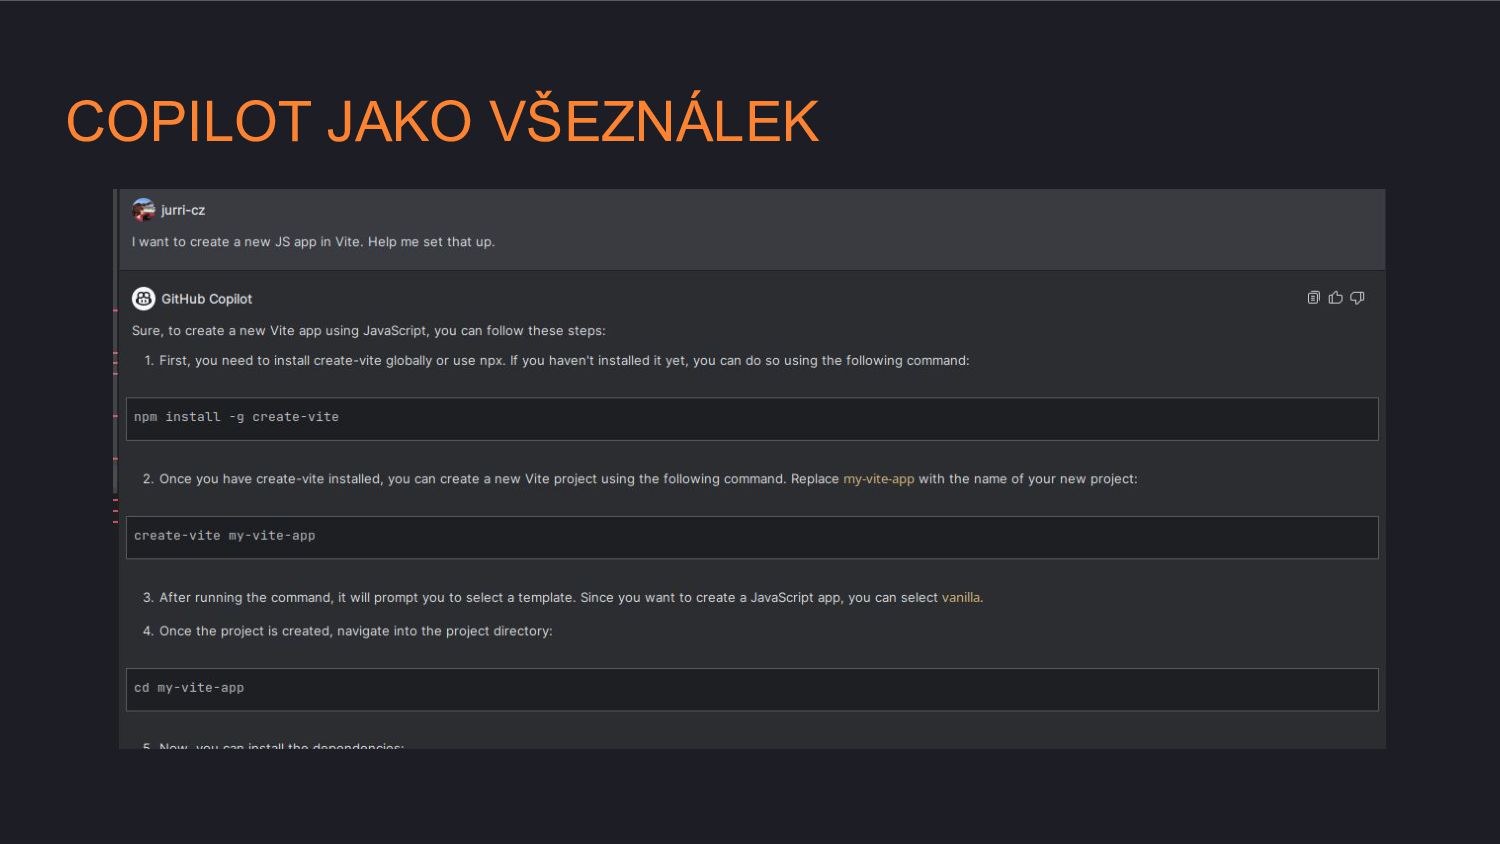The height and width of the screenshot is (844, 1500).
Task: Click the chat panel's left scroll gutter bar
Action: pyautogui.click(x=116, y=340)
